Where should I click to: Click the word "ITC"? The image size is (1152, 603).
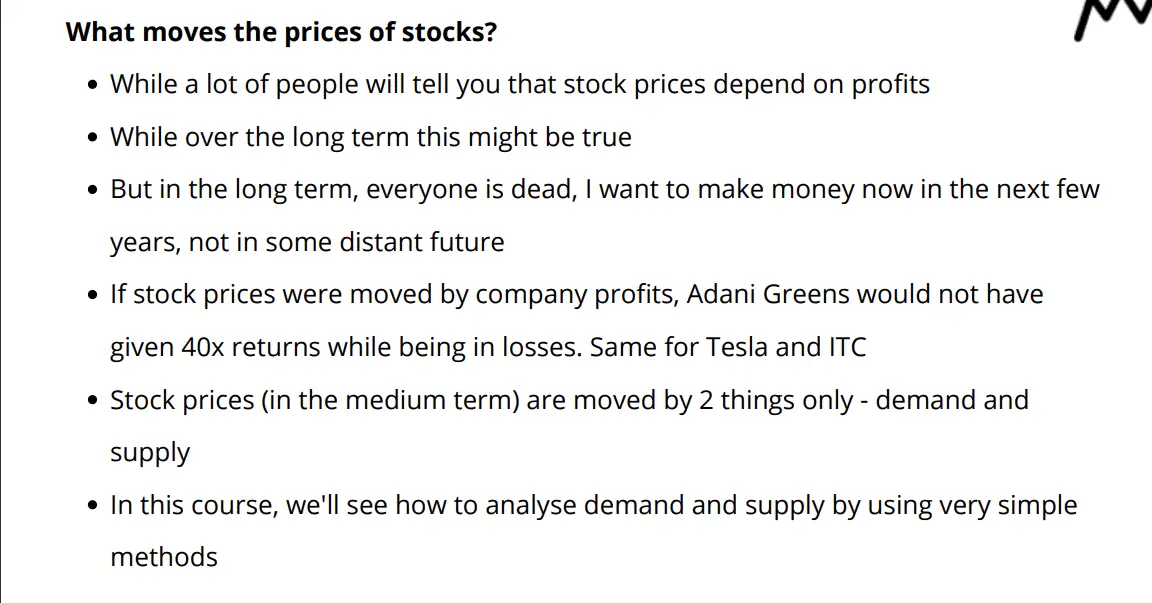(x=847, y=348)
